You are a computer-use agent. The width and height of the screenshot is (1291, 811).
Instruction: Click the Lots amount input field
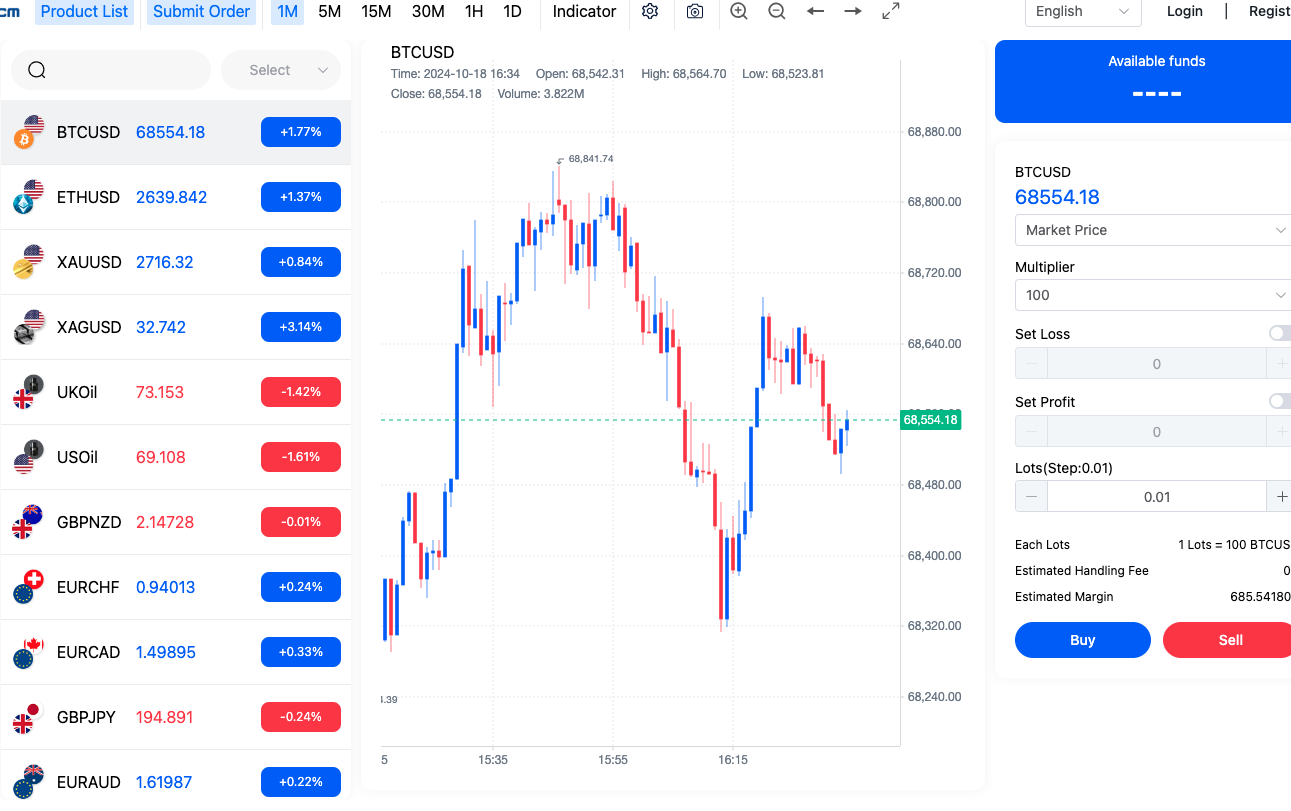pyautogui.click(x=1156, y=497)
